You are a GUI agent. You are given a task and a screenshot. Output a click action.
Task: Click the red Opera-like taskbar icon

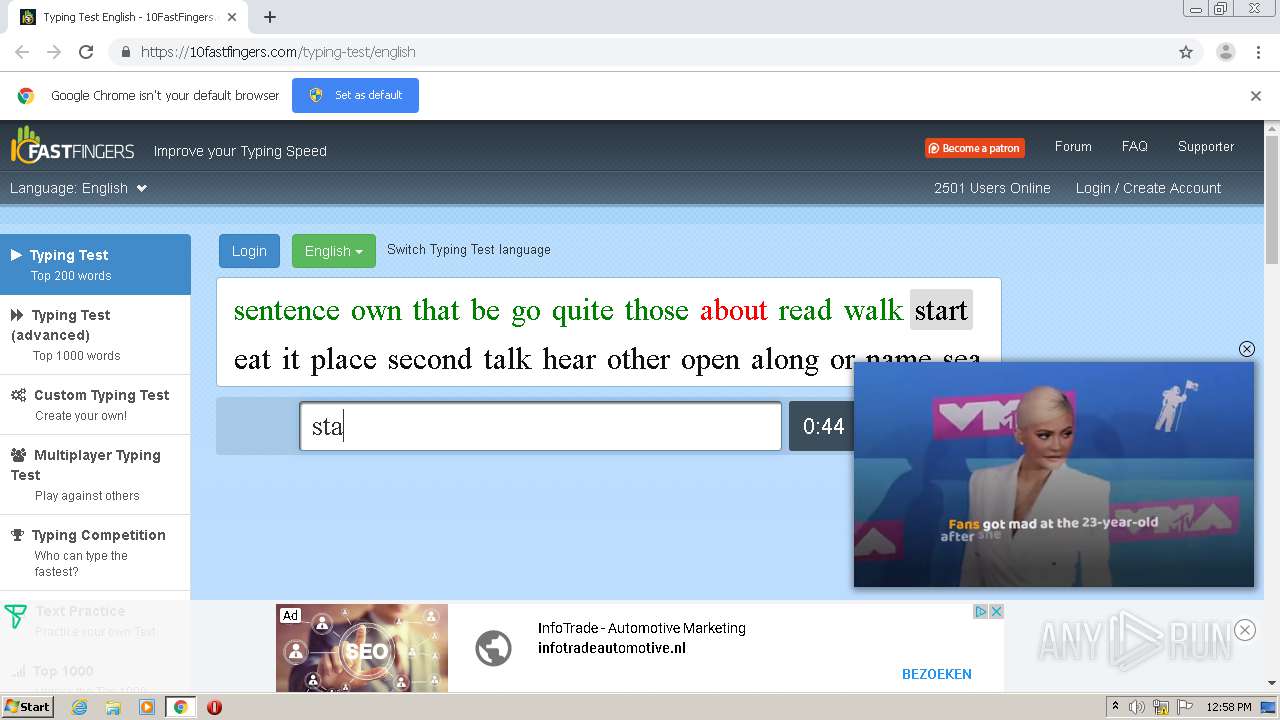214,707
